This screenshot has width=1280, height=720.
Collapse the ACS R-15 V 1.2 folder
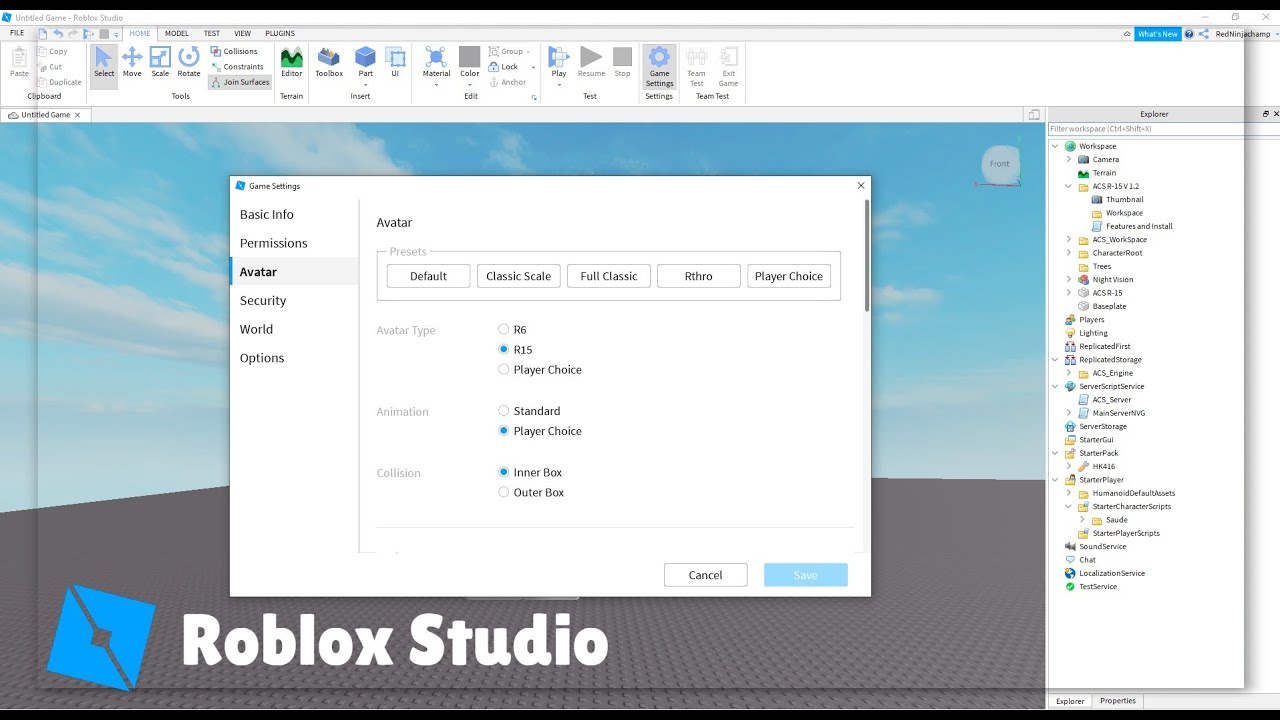tap(1068, 186)
